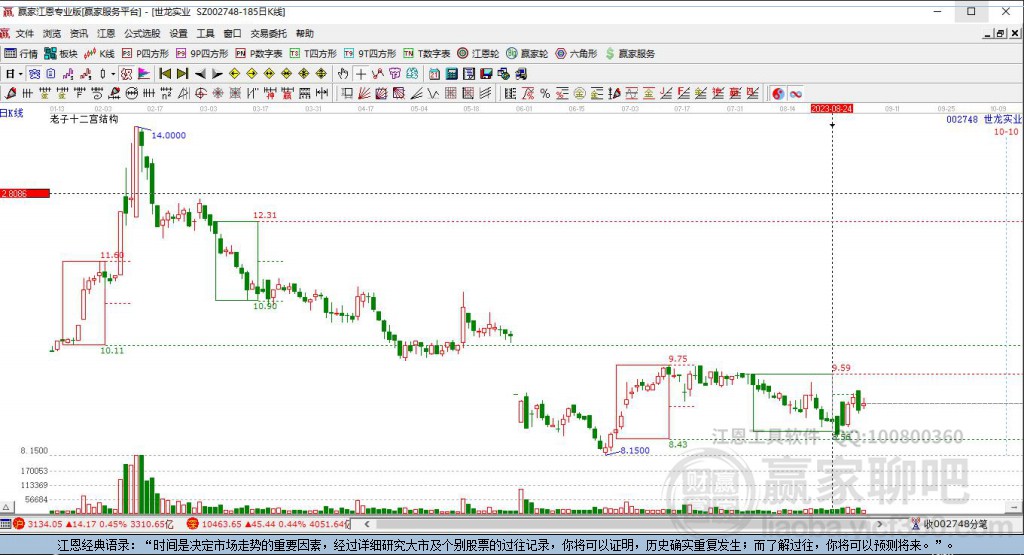The image size is (1024, 555).
Task: Open the 工具 menu
Action: coord(206,33)
